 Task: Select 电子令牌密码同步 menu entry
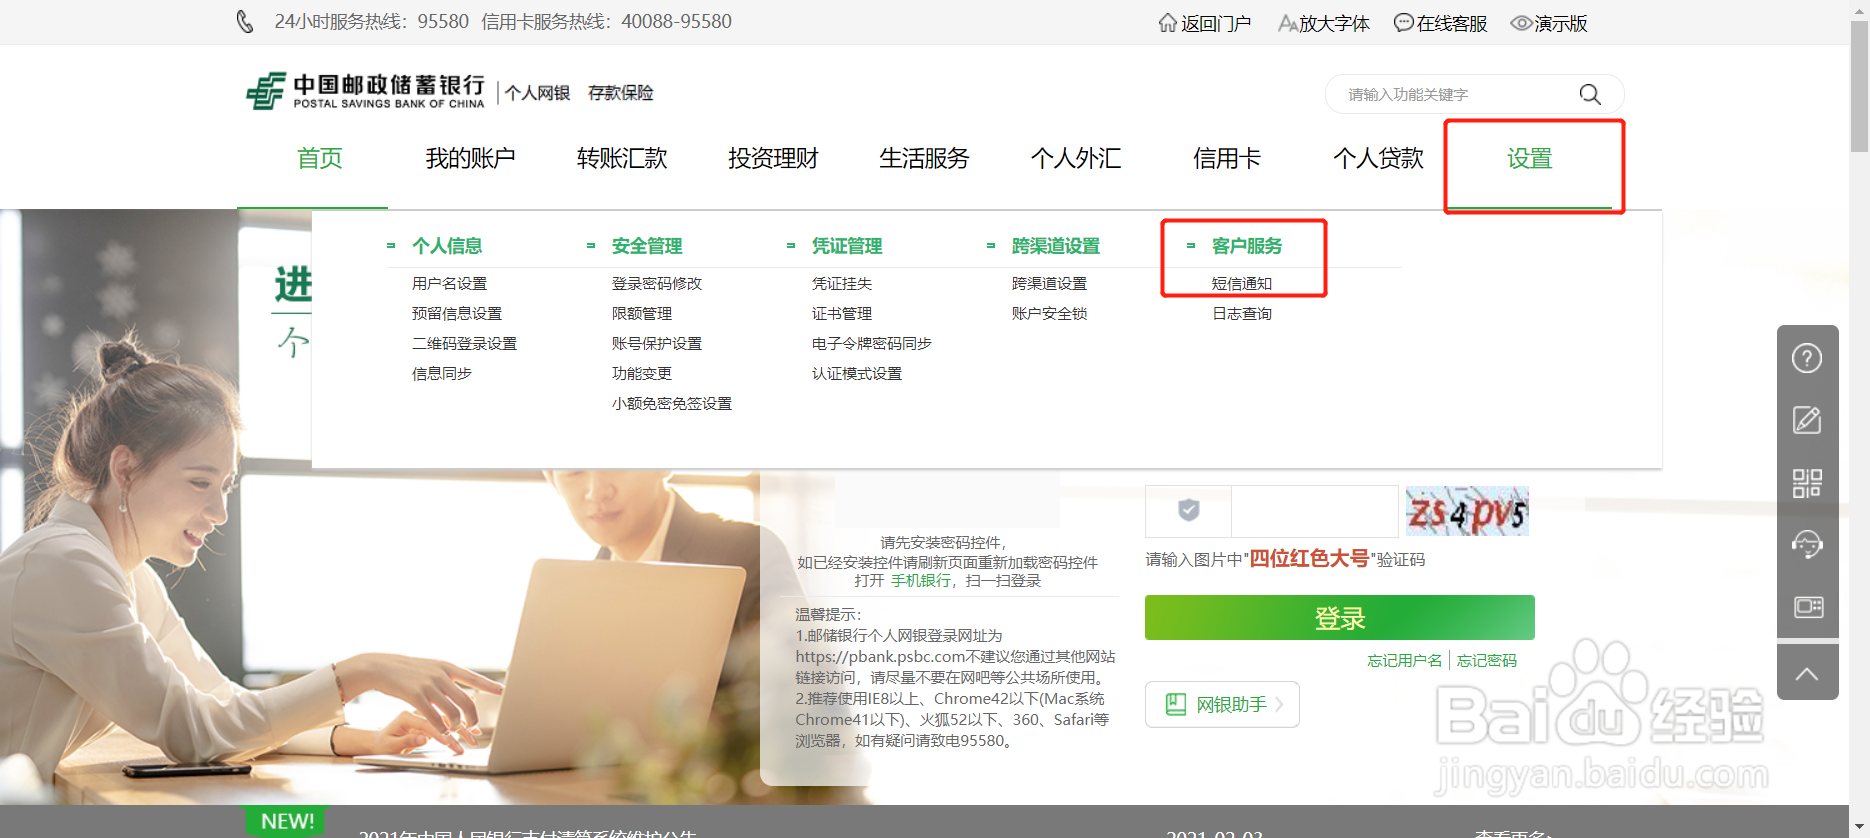coord(872,344)
